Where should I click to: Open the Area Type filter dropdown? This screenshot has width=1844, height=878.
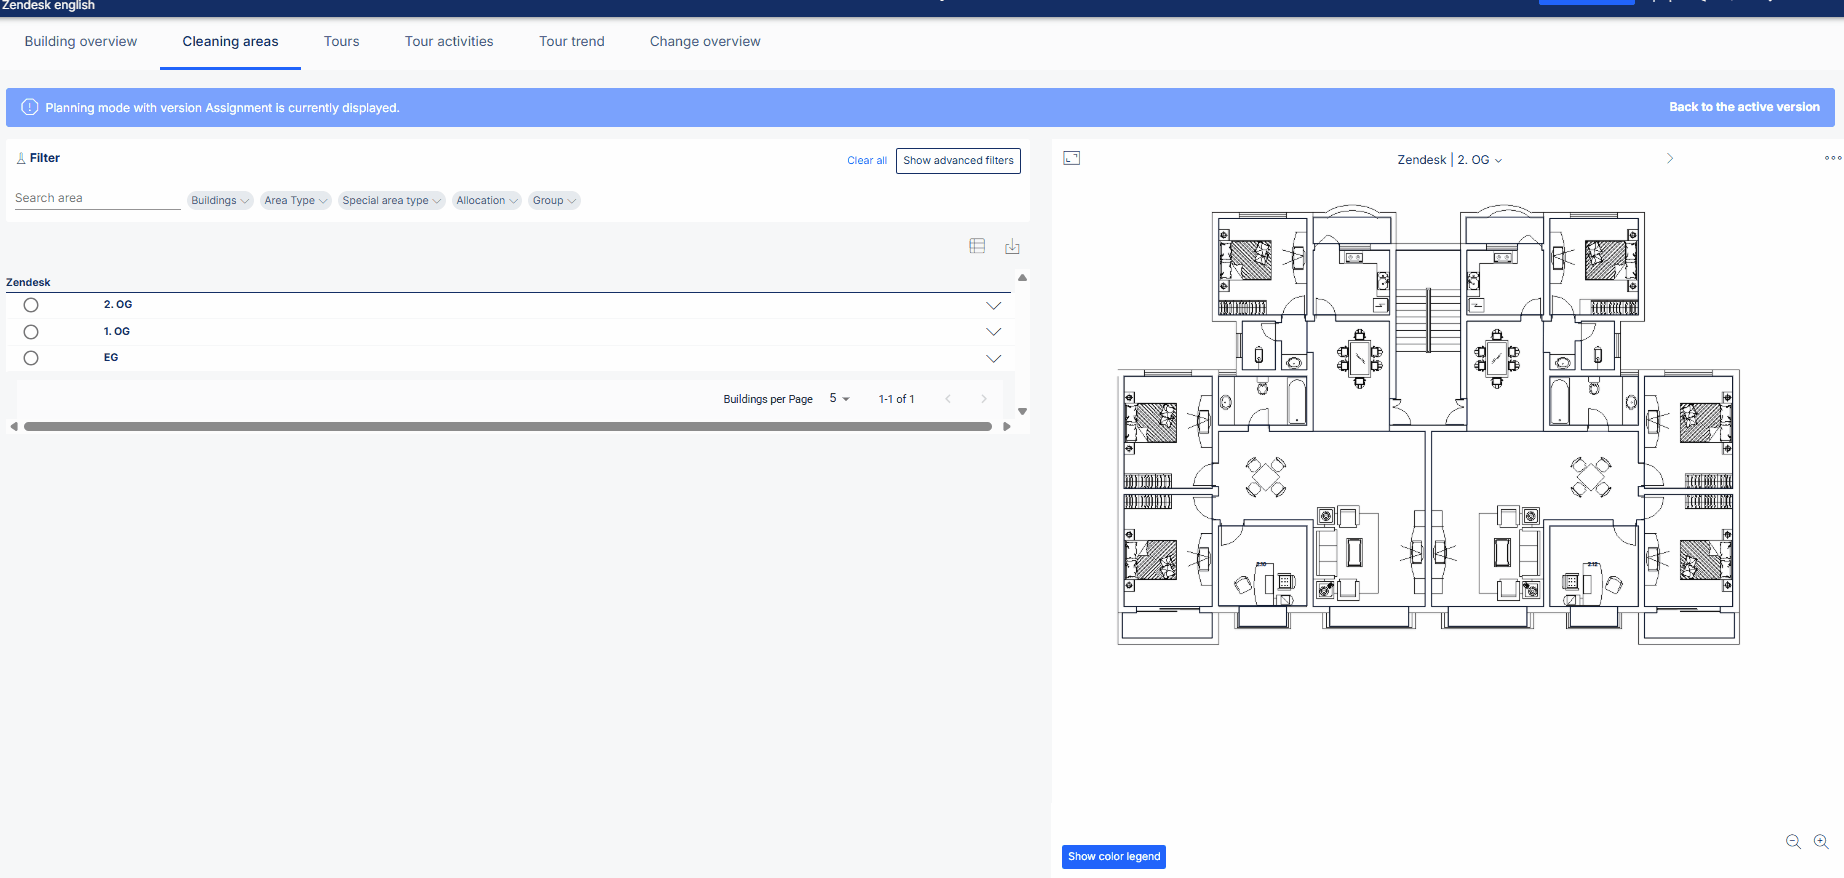coord(295,200)
